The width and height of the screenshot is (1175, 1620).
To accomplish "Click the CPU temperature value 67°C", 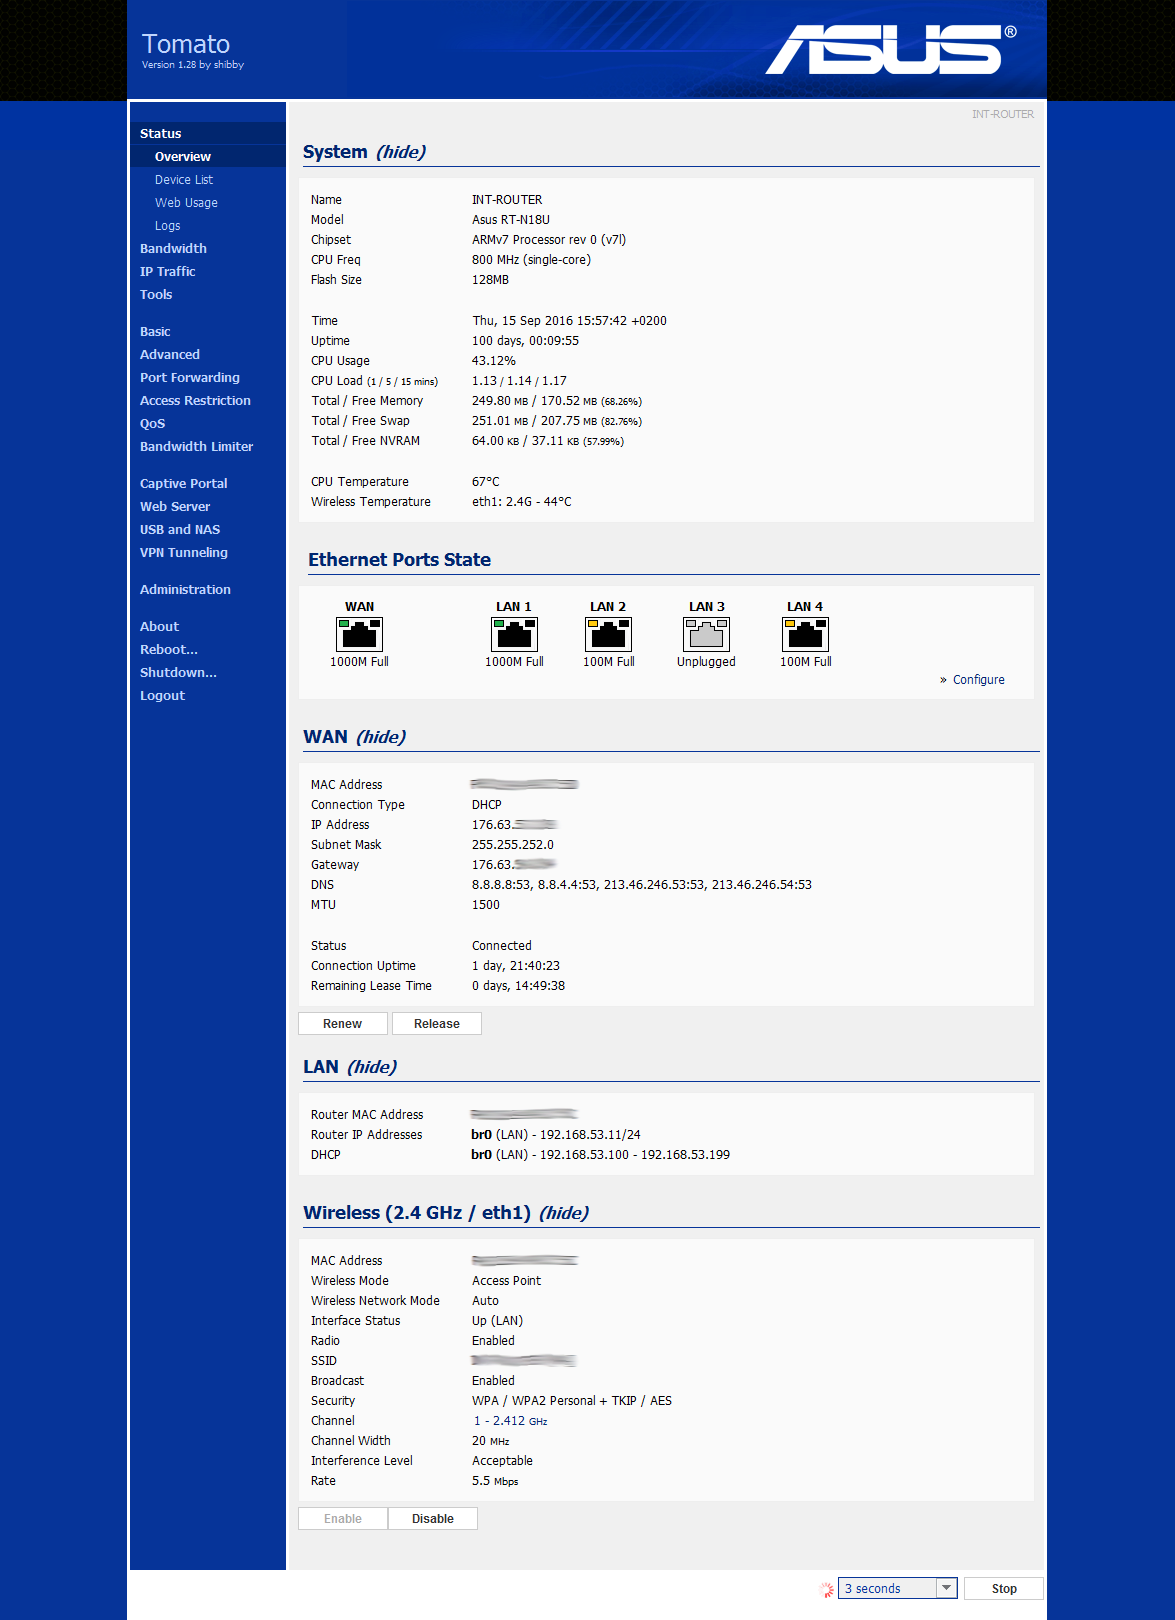I will [486, 482].
